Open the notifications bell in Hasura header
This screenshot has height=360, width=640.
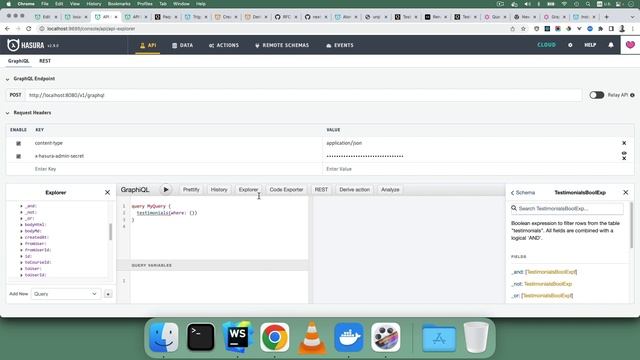(611, 45)
